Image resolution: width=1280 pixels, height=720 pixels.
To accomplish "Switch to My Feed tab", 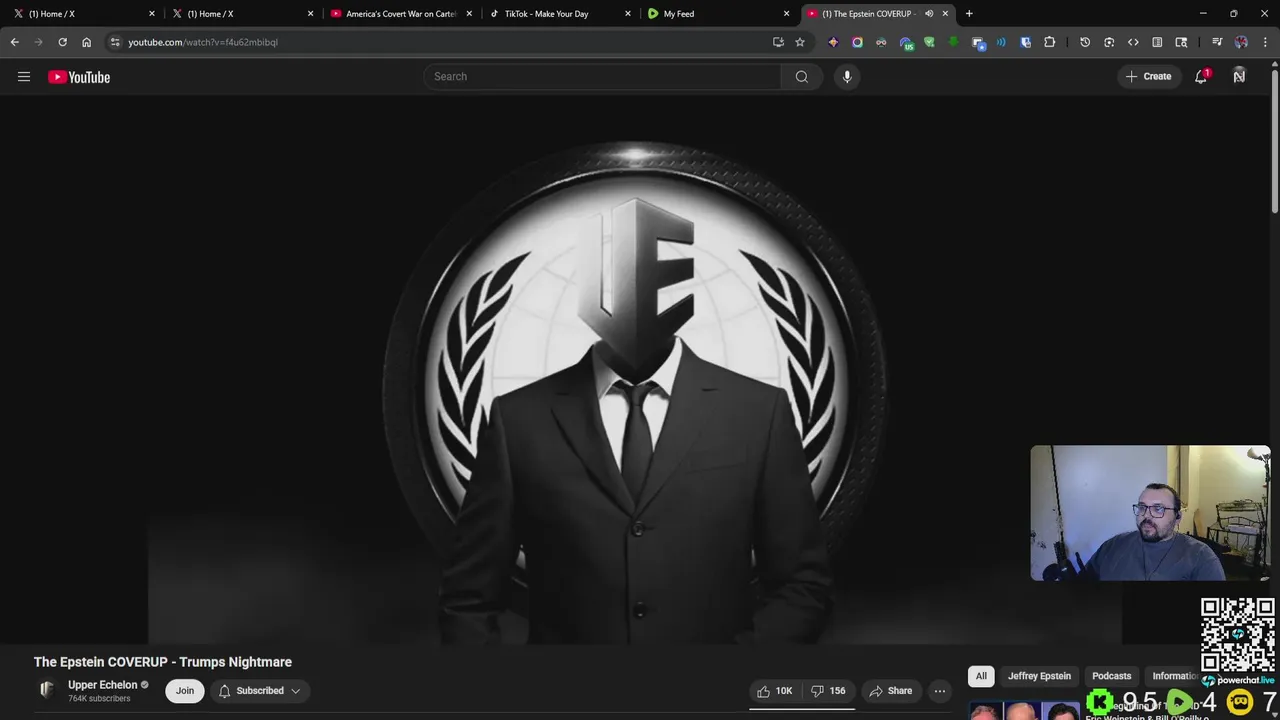I will (x=718, y=14).
